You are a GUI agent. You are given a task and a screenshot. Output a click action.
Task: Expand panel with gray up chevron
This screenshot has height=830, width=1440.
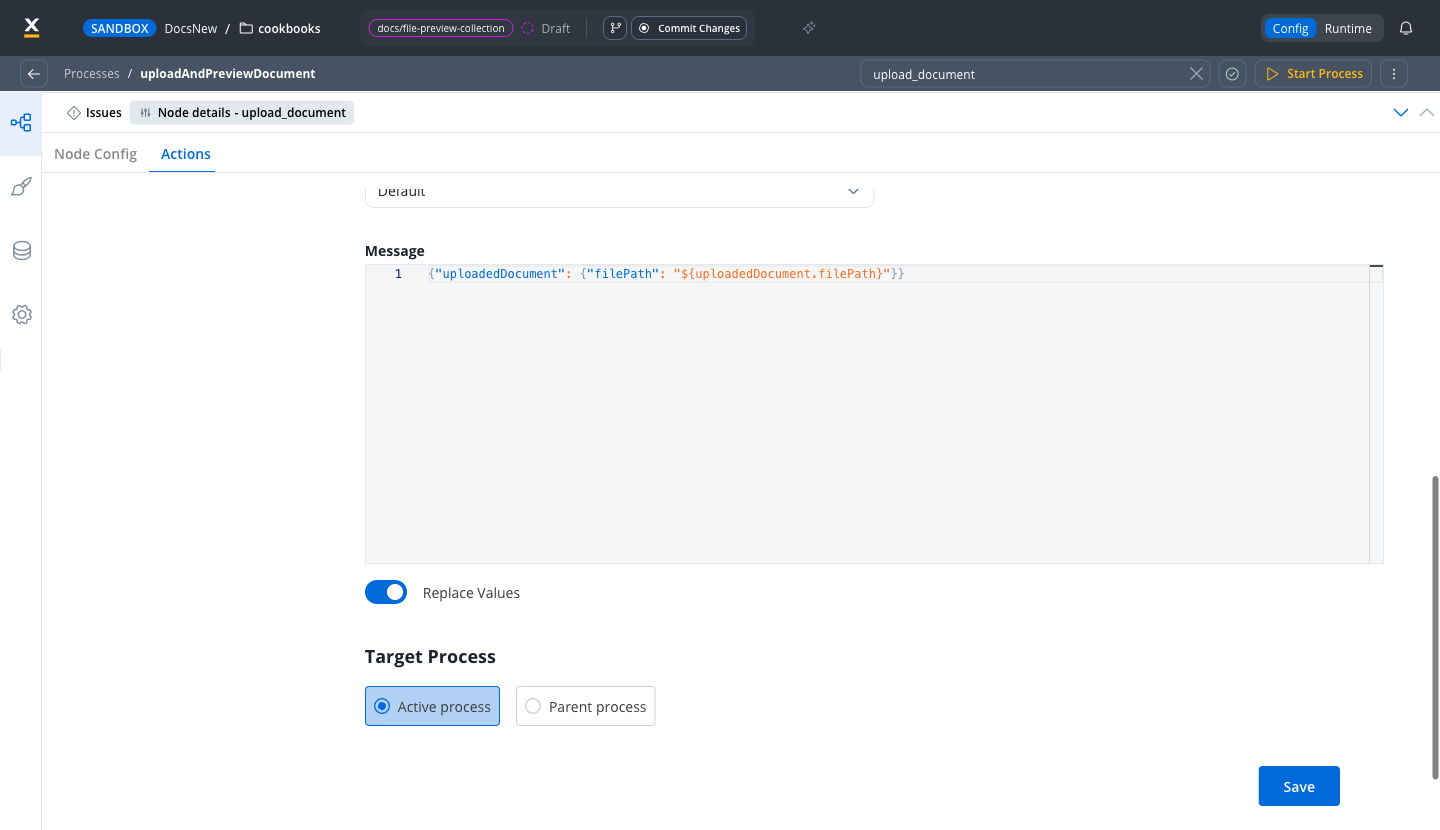point(1427,113)
